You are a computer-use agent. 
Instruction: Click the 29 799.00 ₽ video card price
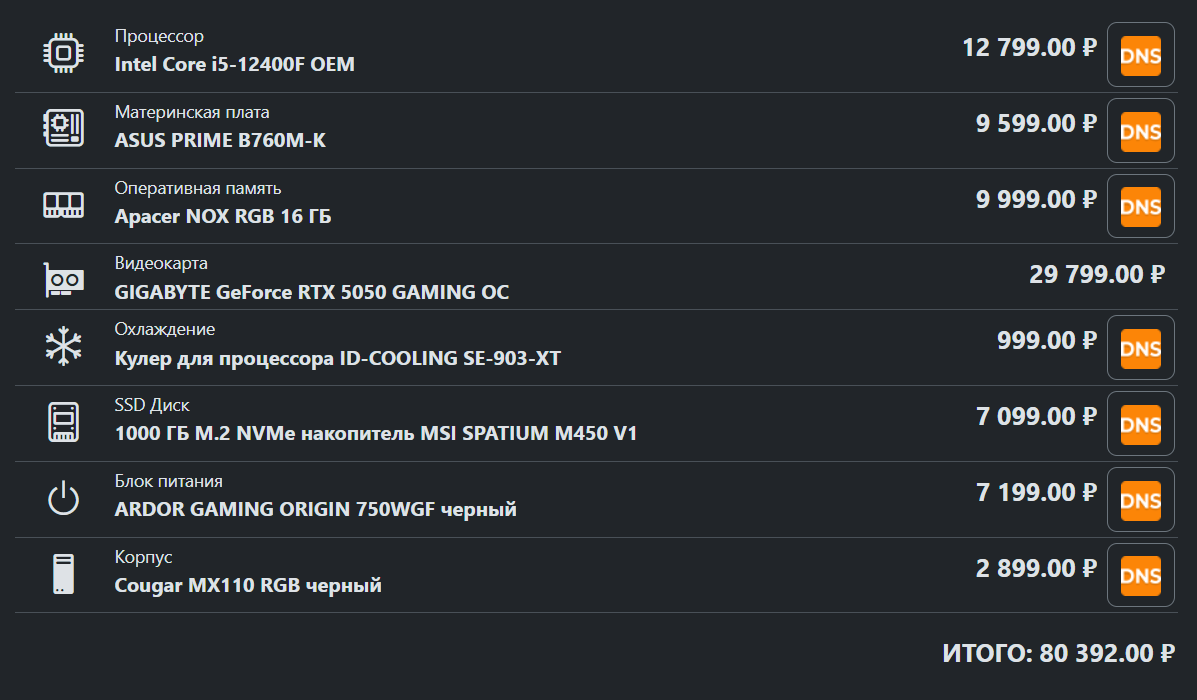1097,274
